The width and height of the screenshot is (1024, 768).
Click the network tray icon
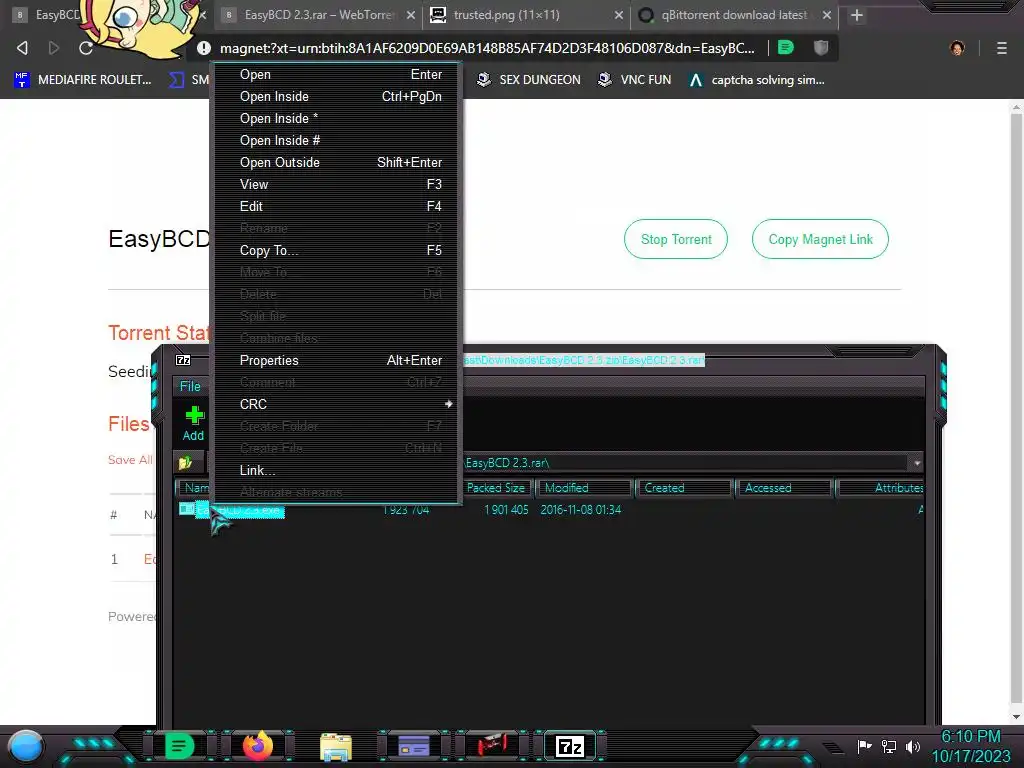889,746
